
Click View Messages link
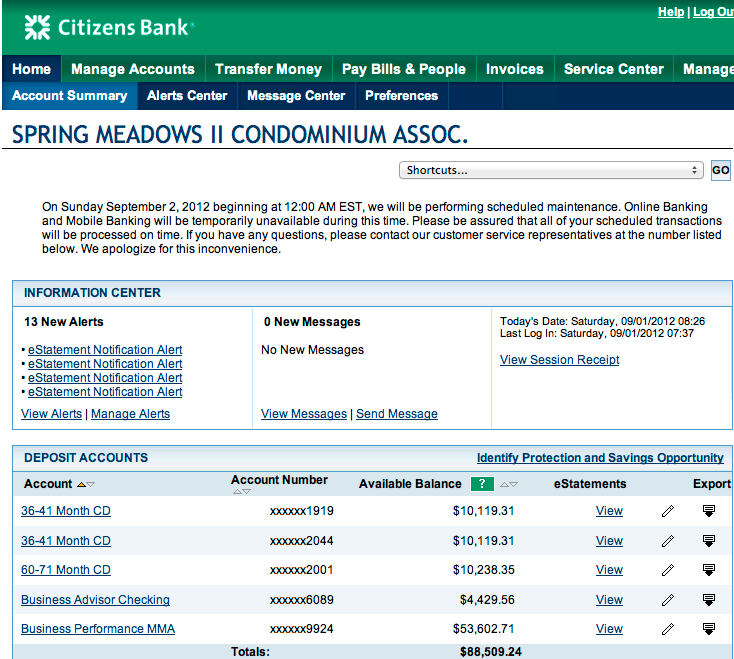tap(304, 414)
